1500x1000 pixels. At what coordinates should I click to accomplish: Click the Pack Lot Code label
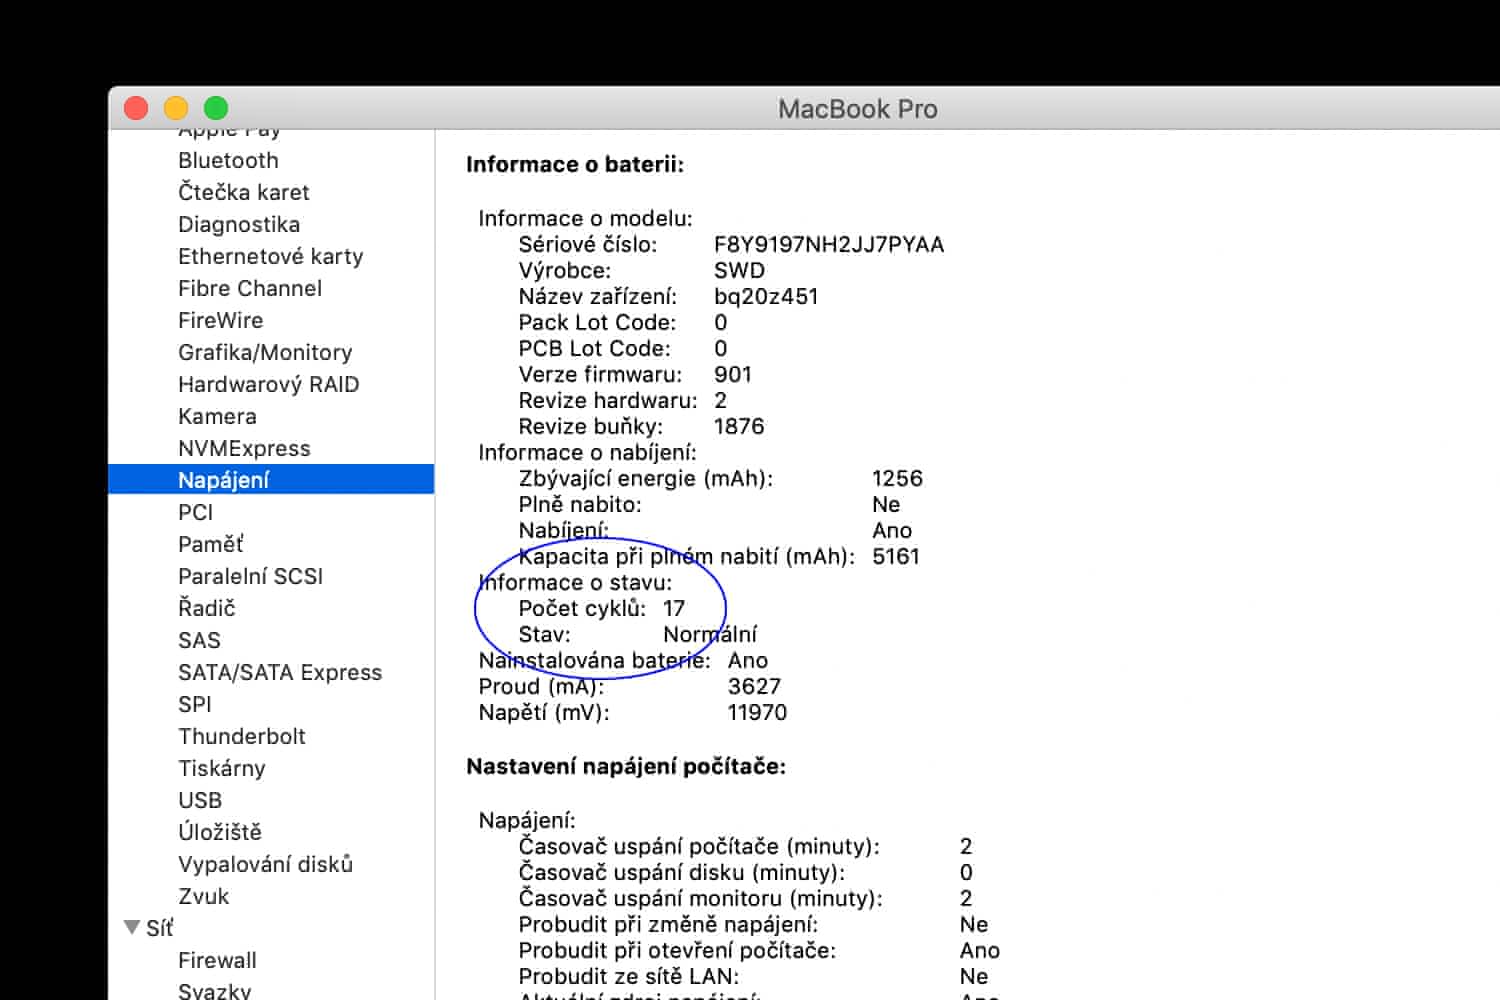point(597,322)
